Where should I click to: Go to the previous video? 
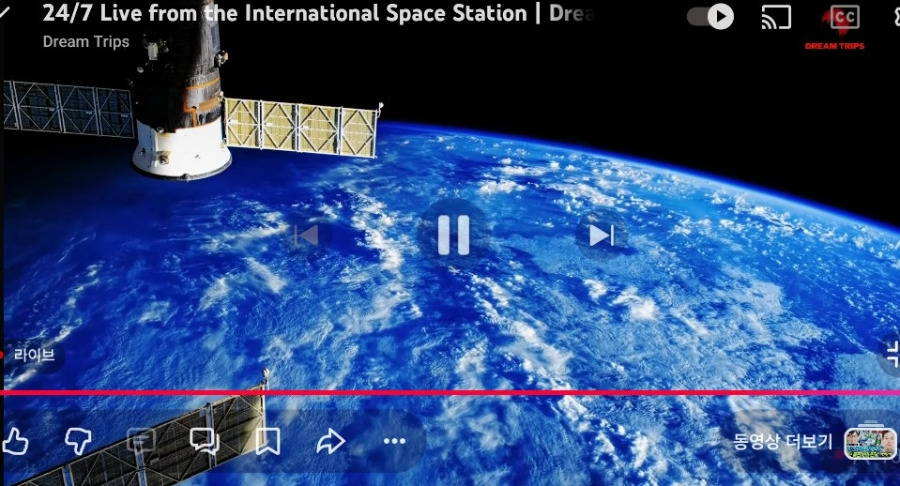pyautogui.click(x=307, y=235)
